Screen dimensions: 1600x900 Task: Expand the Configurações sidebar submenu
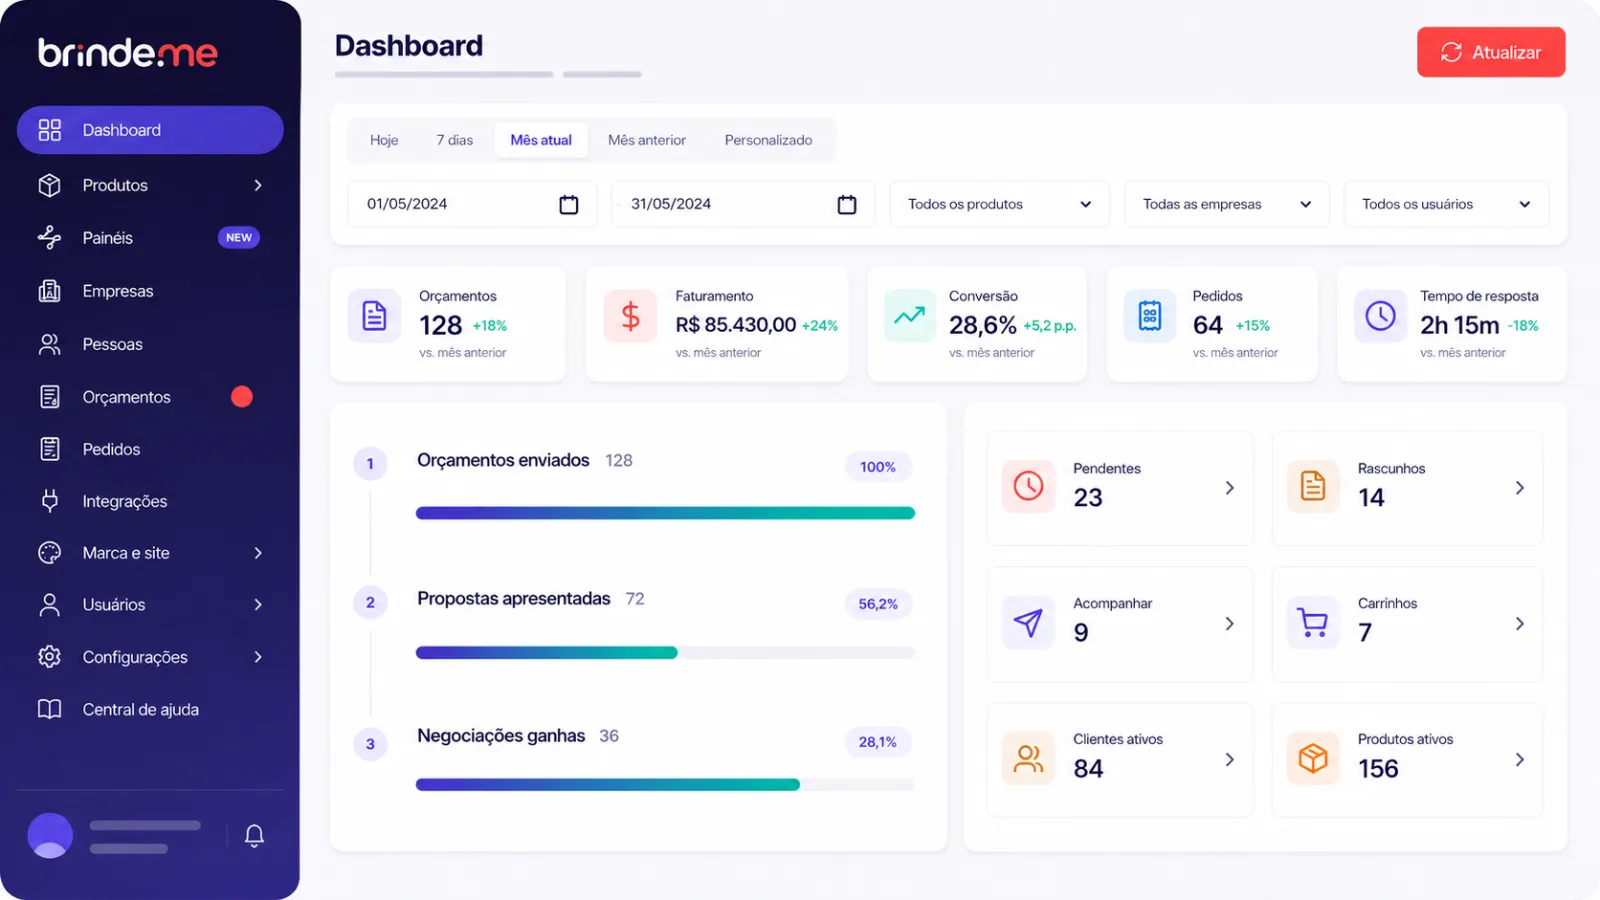(258, 657)
